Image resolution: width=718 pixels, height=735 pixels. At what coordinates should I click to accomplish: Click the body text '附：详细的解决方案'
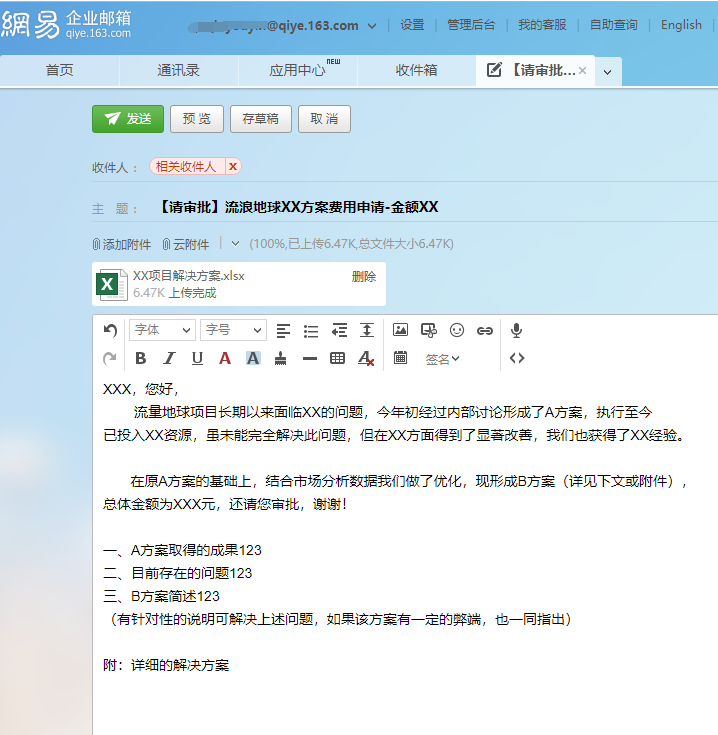point(166,665)
